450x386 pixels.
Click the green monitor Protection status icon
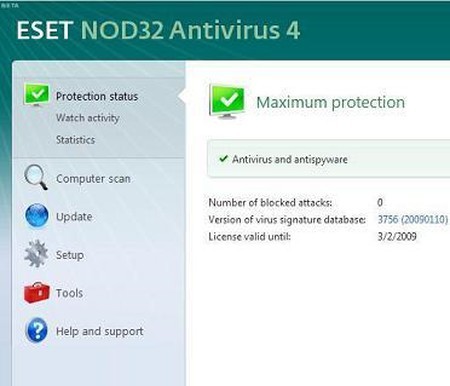[x=37, y=95]
